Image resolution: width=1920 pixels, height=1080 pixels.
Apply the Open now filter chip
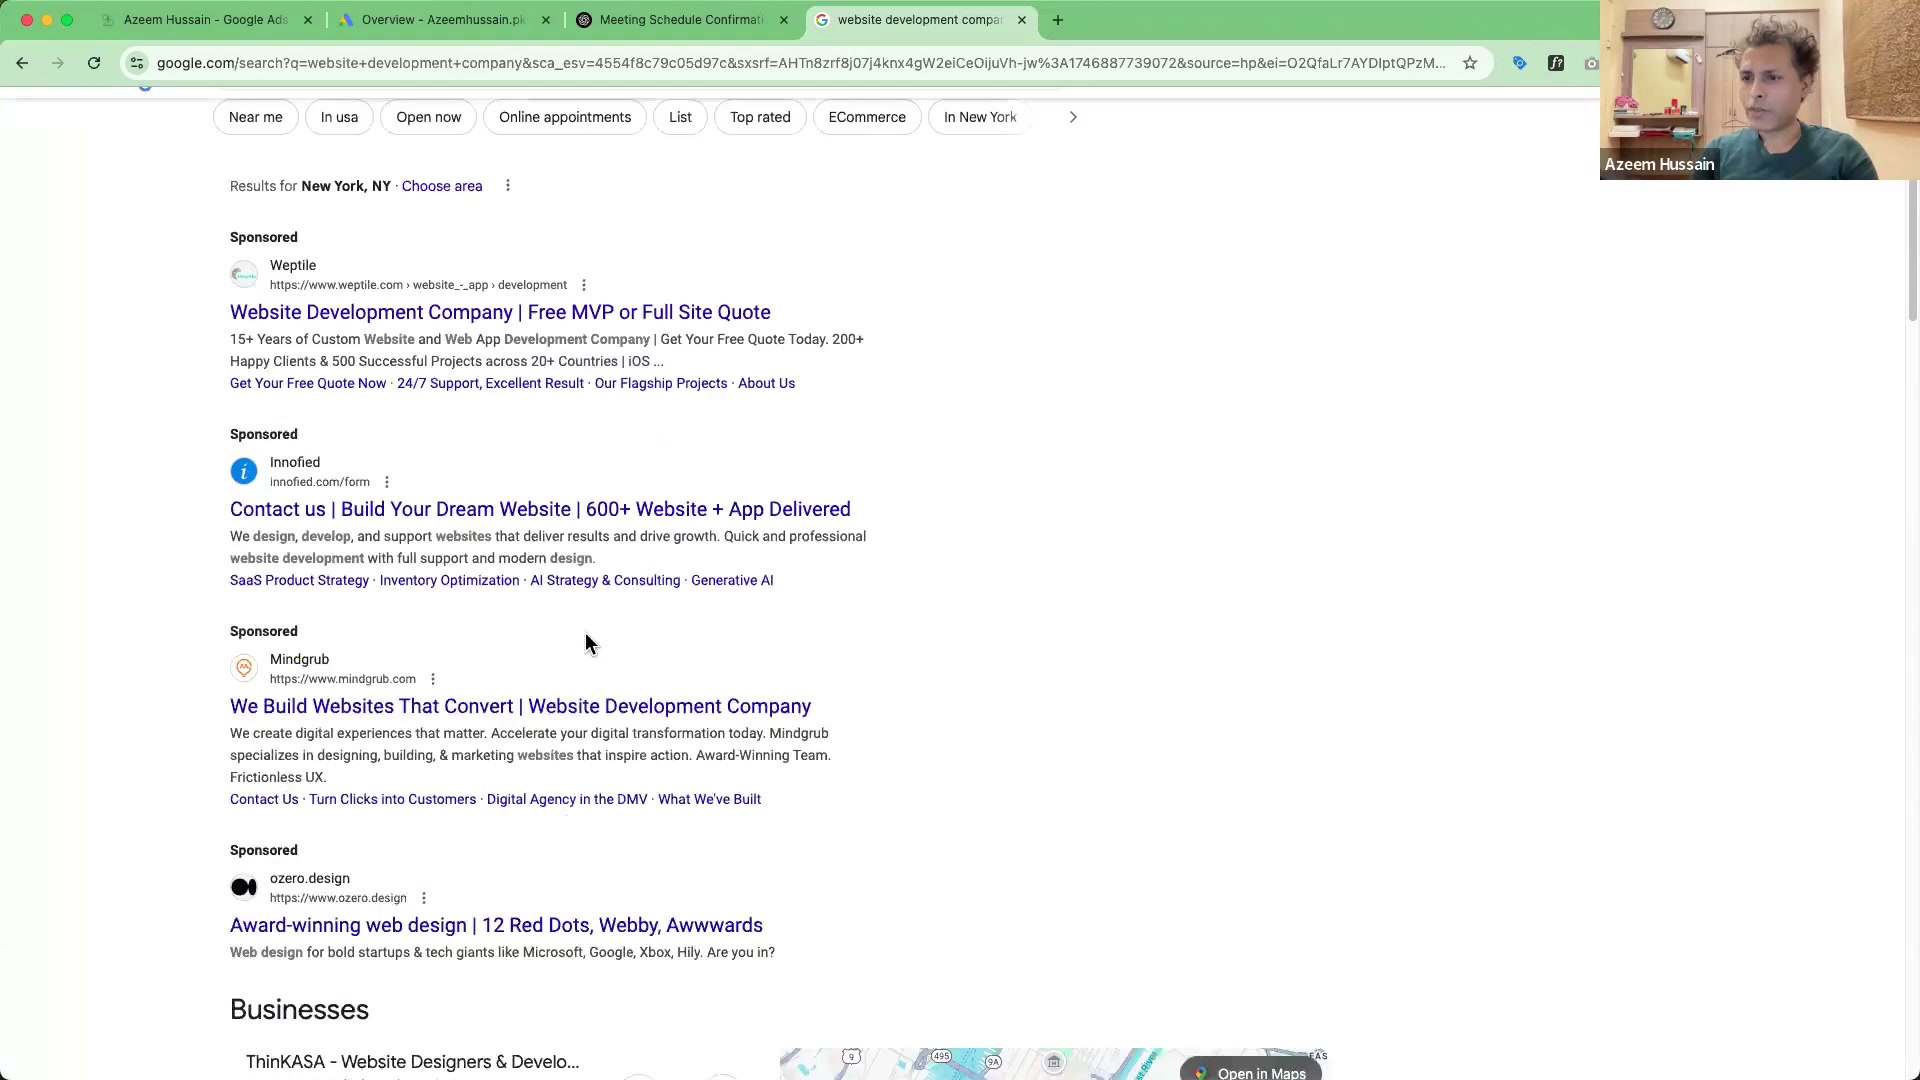(429, 117)
